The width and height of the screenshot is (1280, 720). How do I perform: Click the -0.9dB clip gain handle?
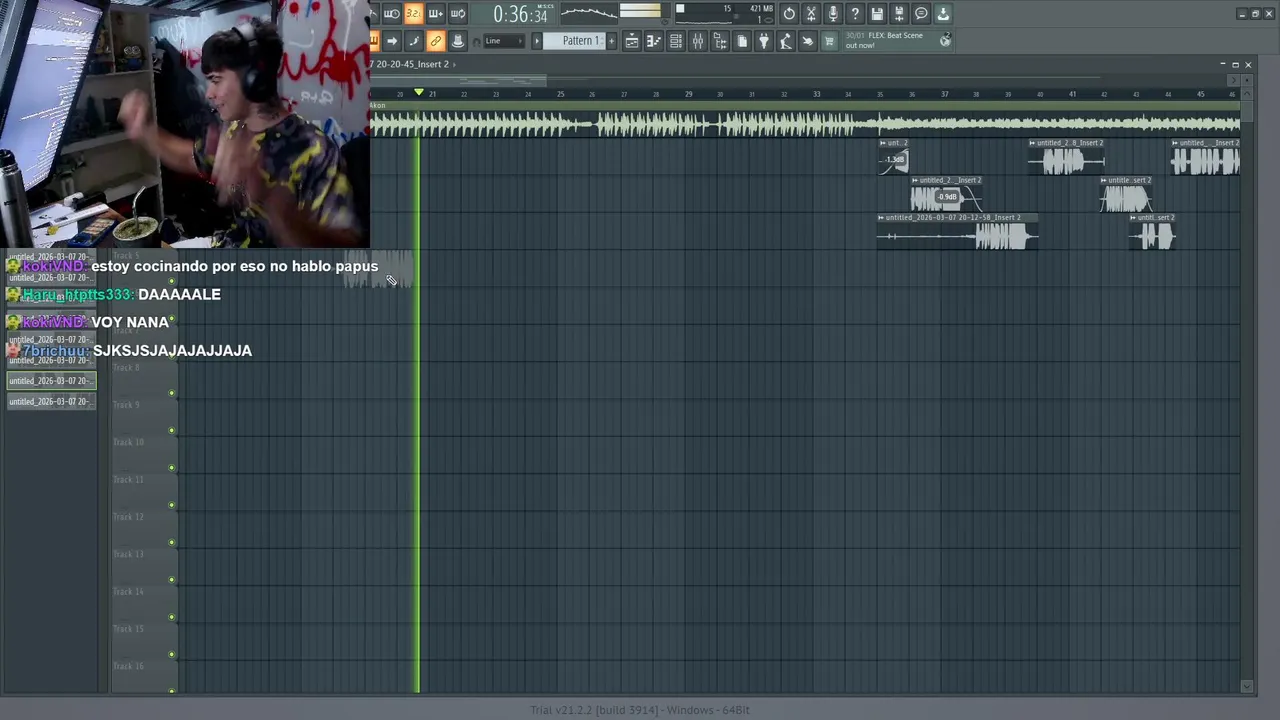947,197
